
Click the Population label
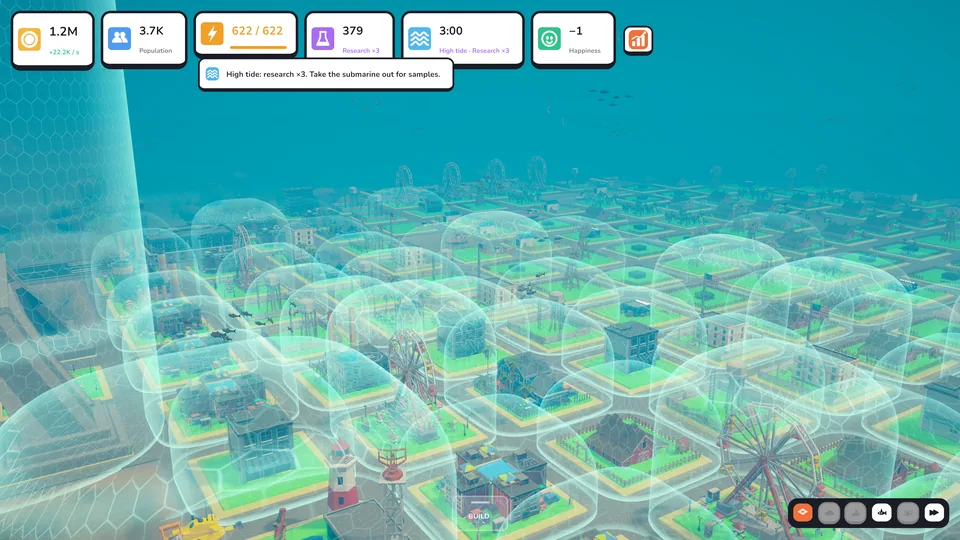tap(156, 50)
